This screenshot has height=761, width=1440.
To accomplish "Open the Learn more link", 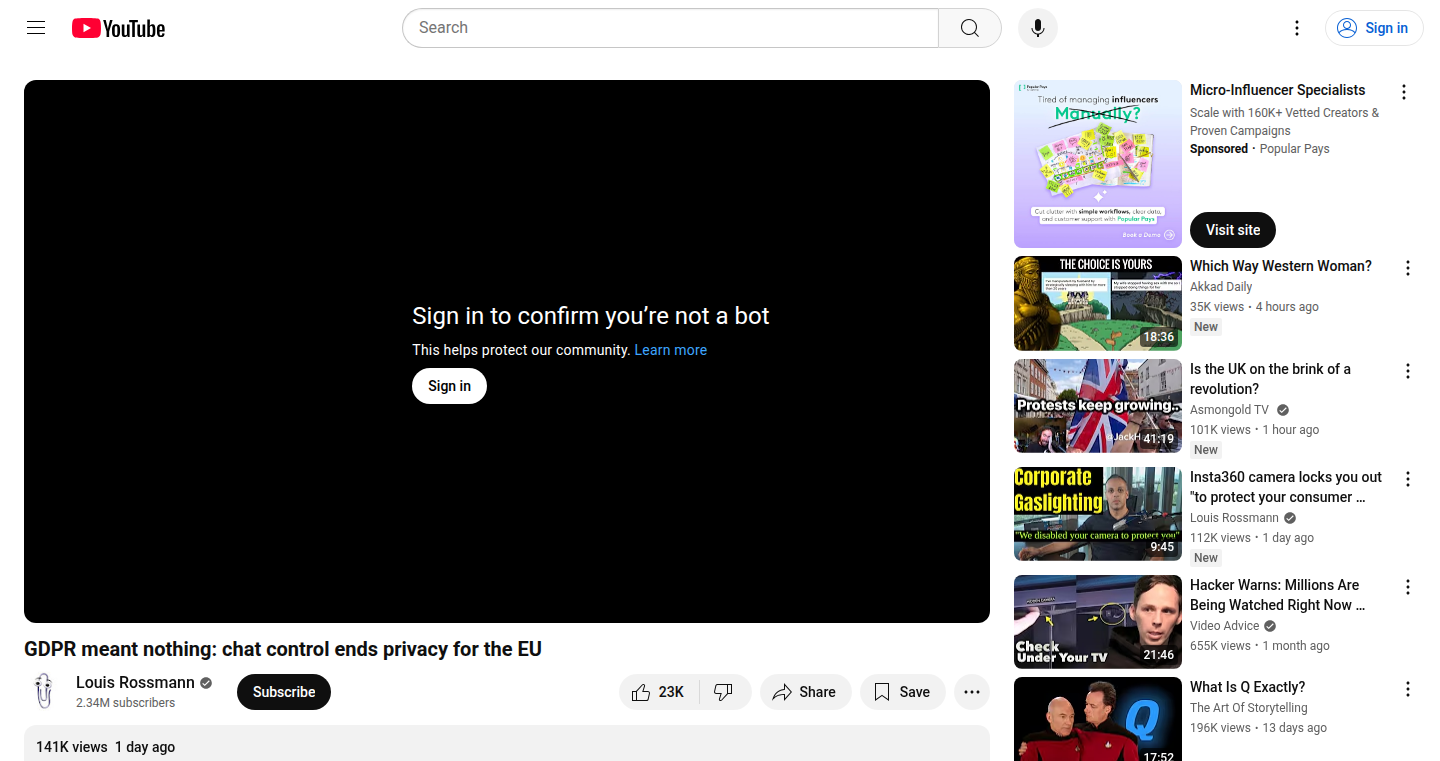I will point(671,350).
